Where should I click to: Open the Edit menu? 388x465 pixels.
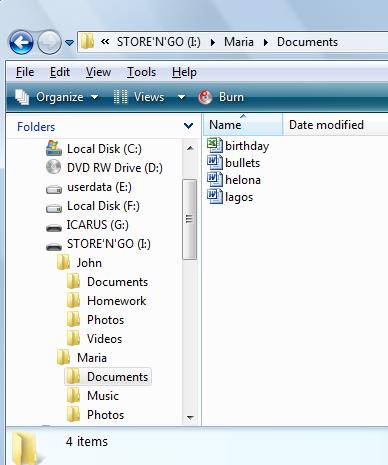(x=60, y=72)
